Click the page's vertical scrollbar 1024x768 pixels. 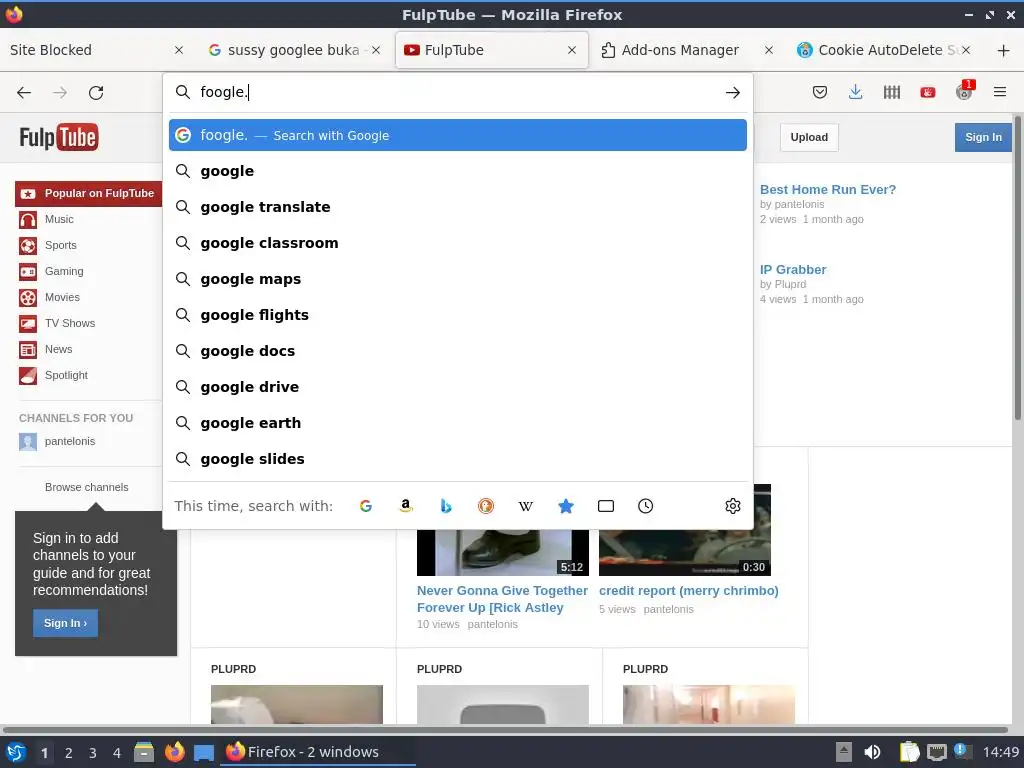pyautogui.click(x=1017, y=268)
